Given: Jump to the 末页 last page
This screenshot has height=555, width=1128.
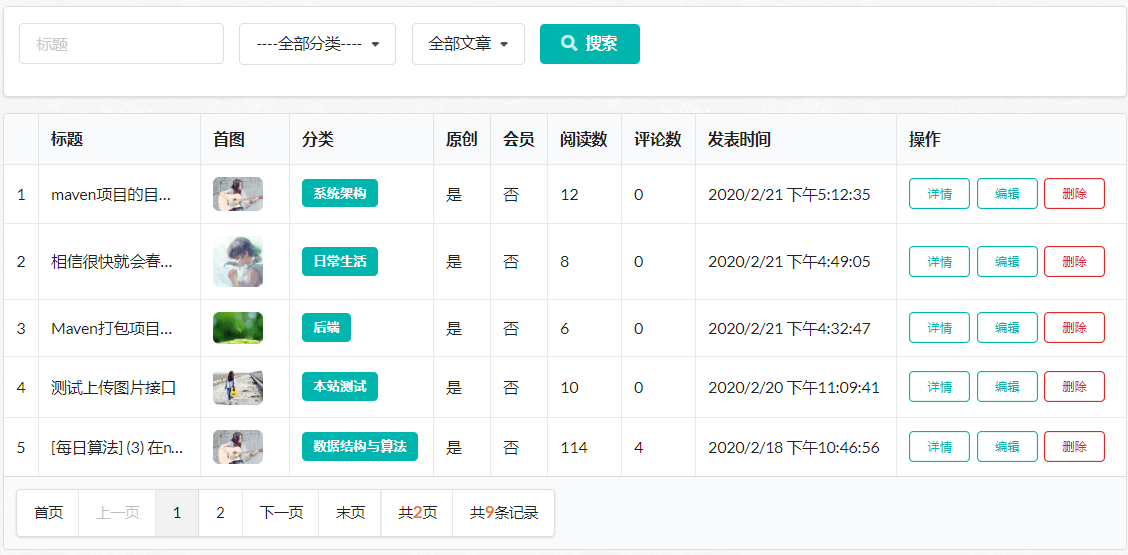Looking at the screenshot, I should click(x=350, y=513).
